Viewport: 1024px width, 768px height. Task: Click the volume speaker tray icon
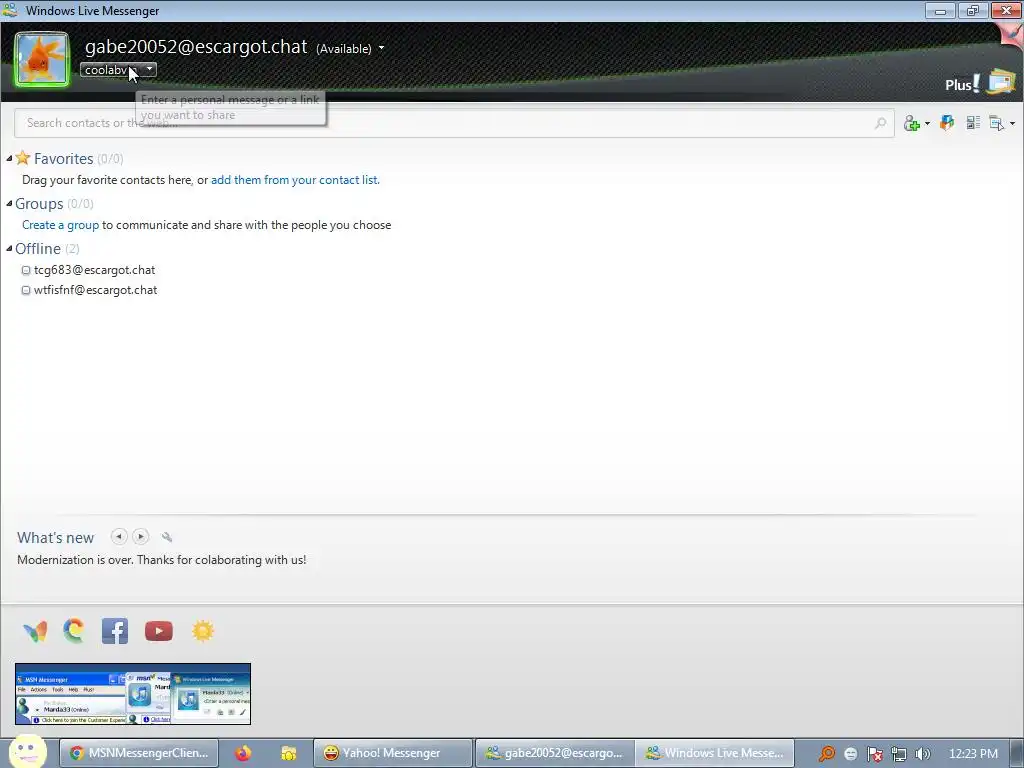click(923, 754)
